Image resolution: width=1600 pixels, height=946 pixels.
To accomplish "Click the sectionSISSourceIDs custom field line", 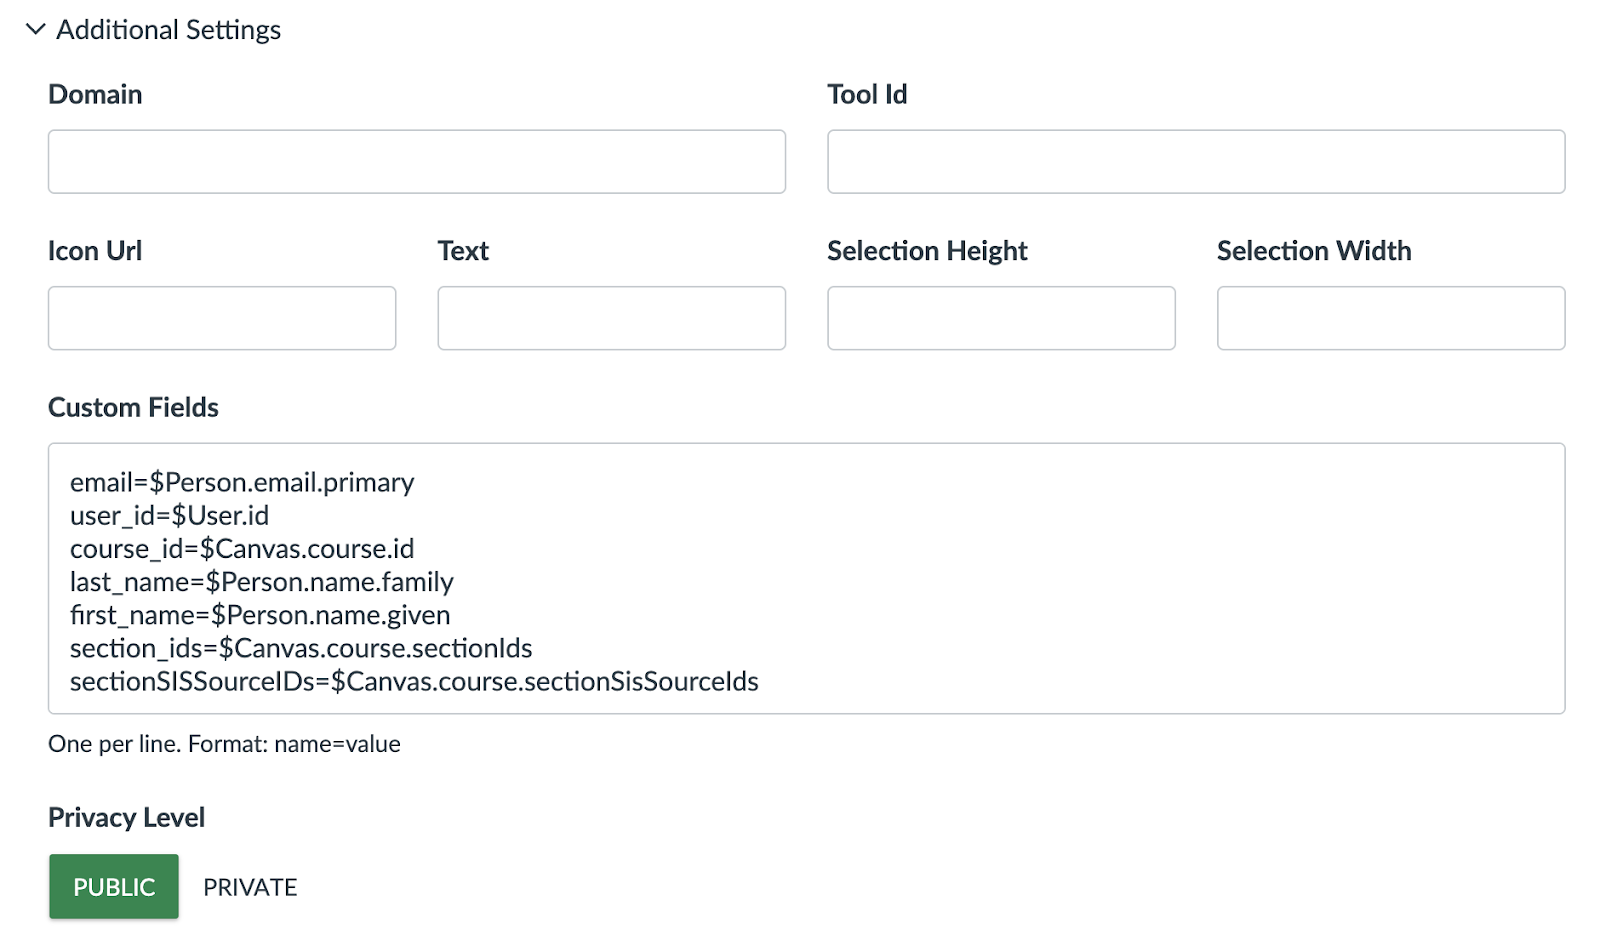I will tap(414, 681).
